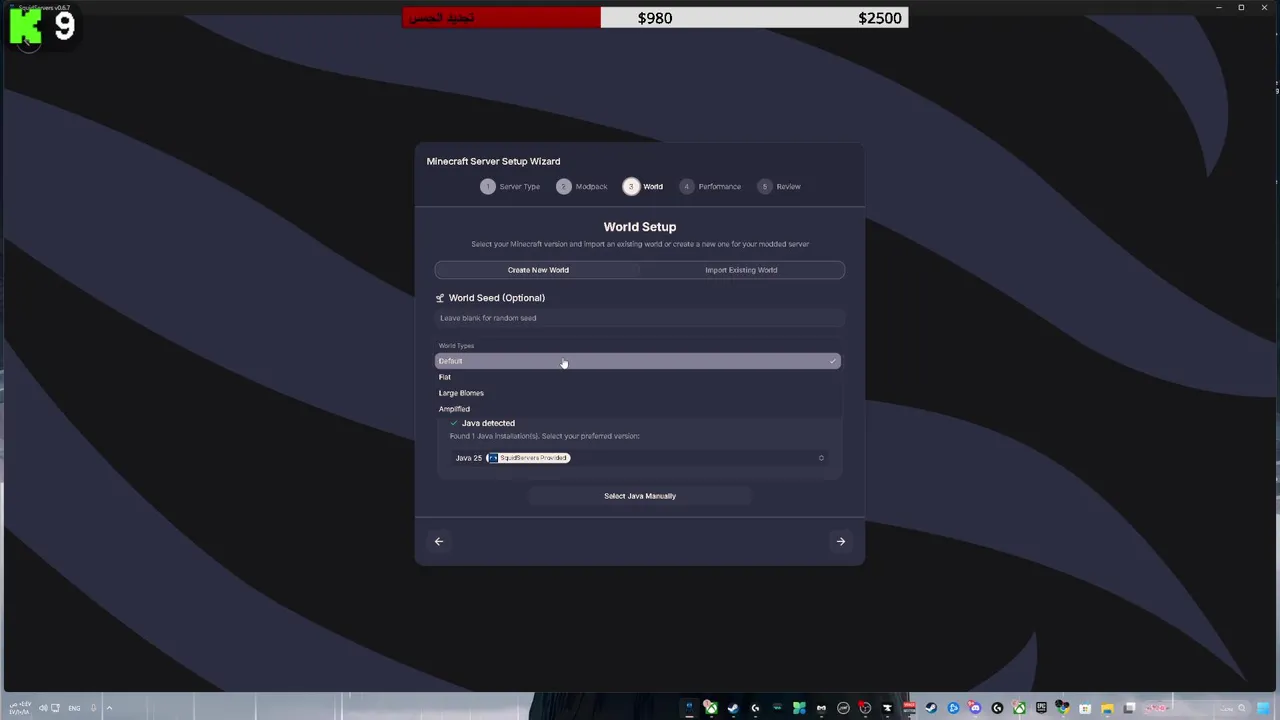Go to World step
Image resolution: width=1280 pixels, height=720 pixels.
pos(643,186)
